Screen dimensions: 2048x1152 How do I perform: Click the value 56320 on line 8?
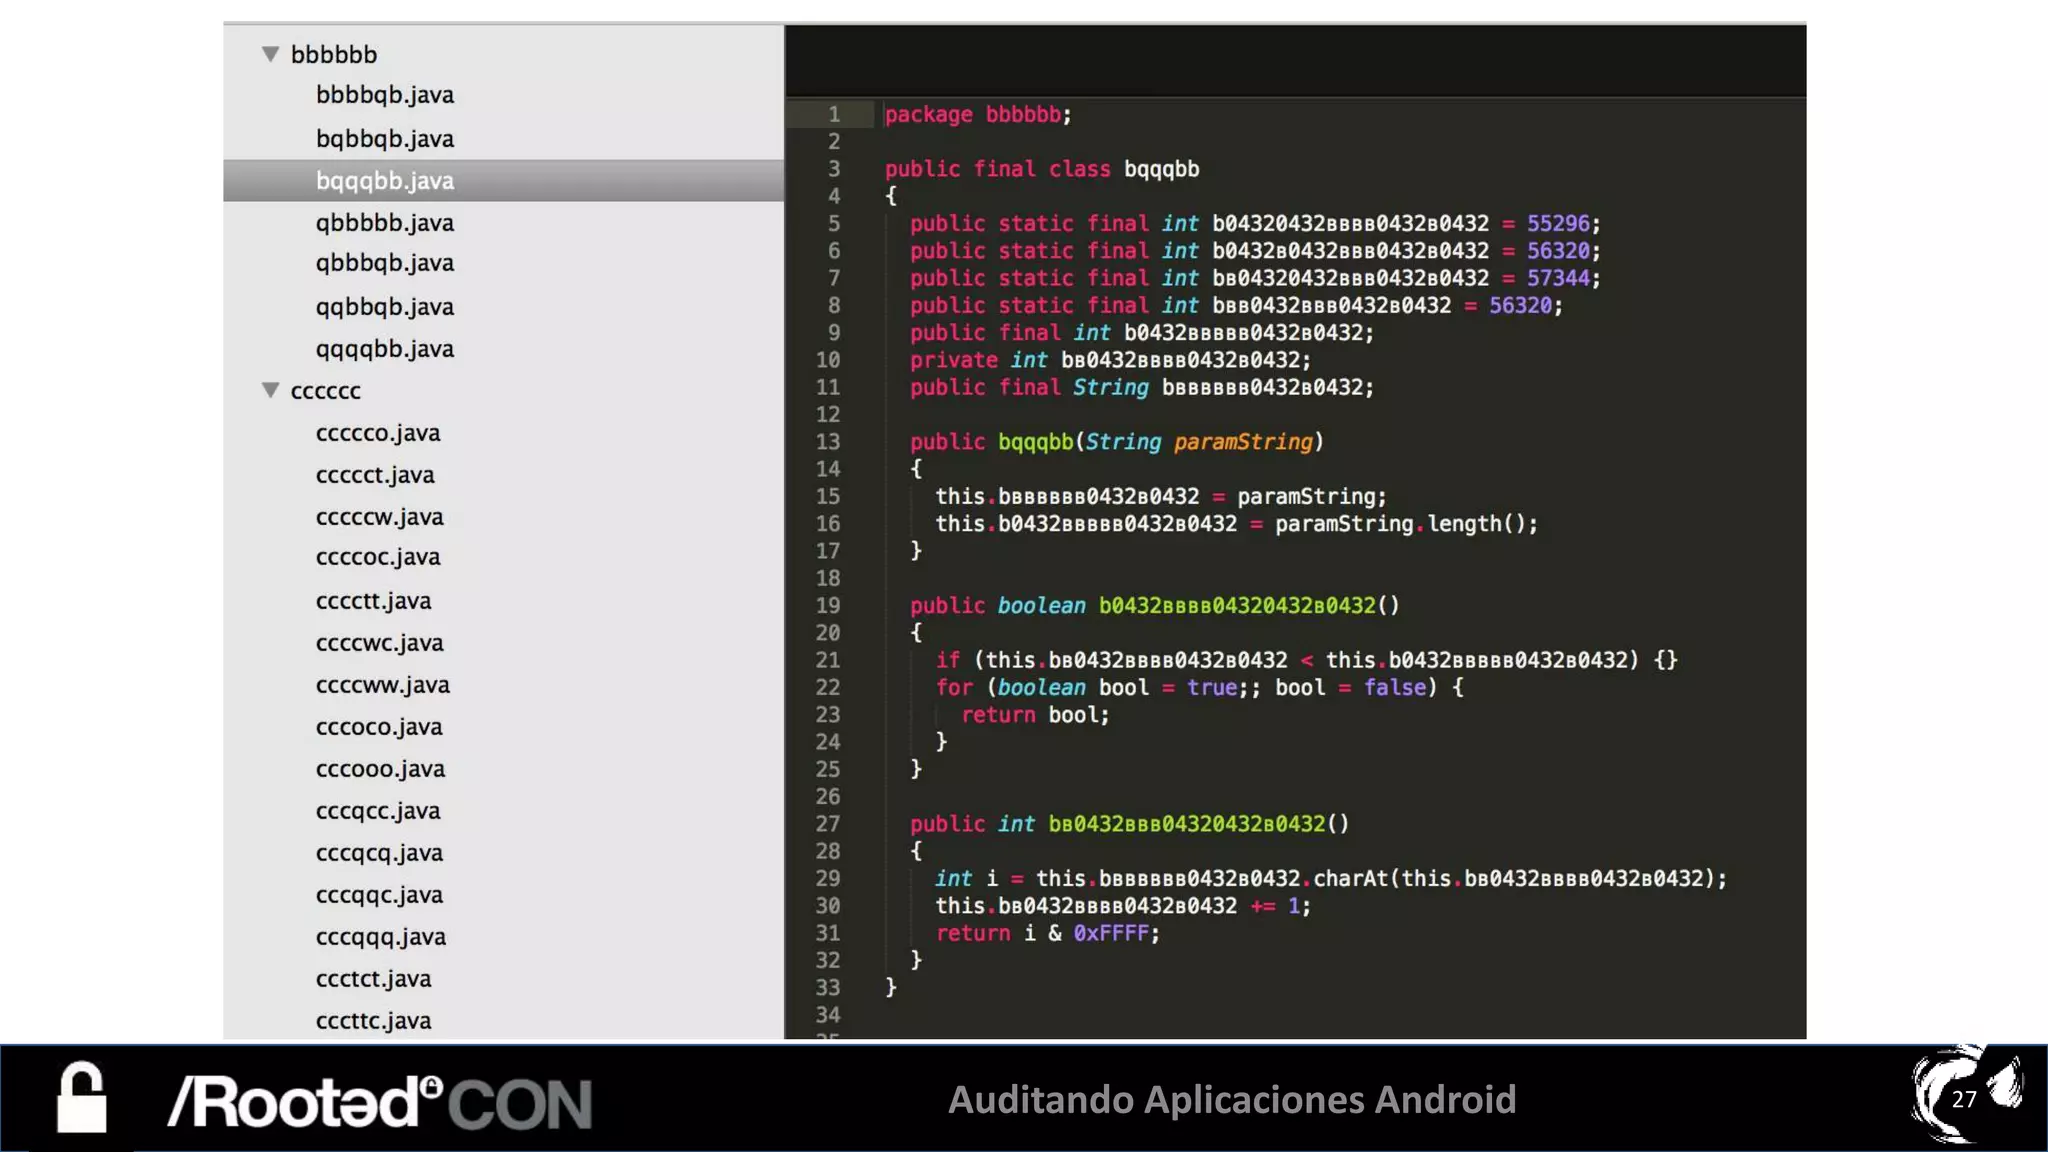click(x=1520, y=305)
